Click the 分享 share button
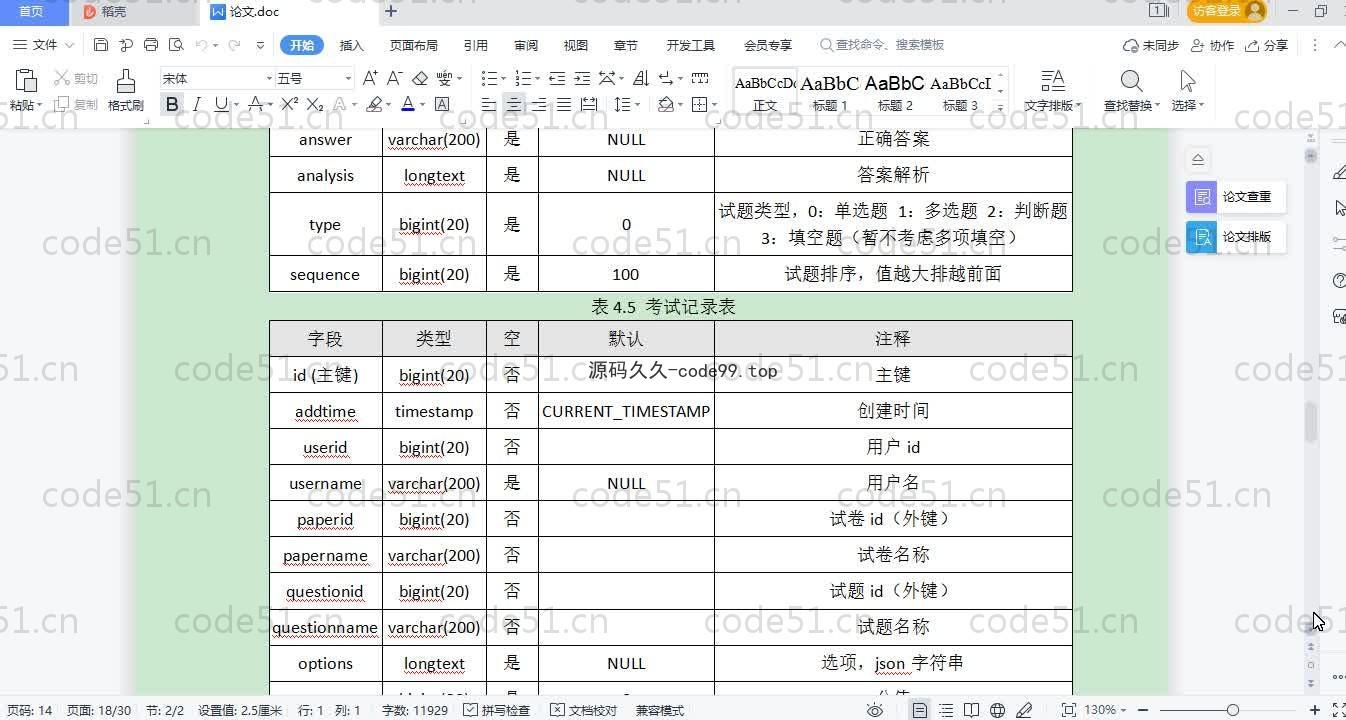 [1268, 45]
